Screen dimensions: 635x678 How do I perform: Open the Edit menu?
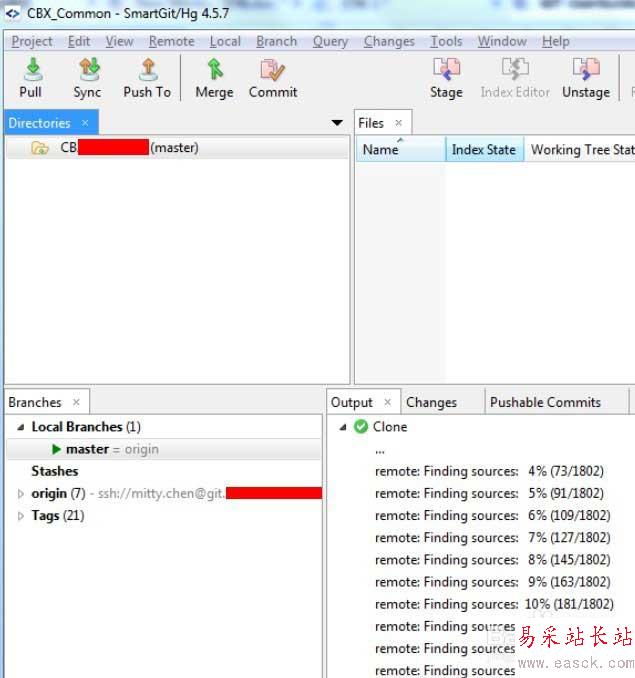tap(79, 42)
